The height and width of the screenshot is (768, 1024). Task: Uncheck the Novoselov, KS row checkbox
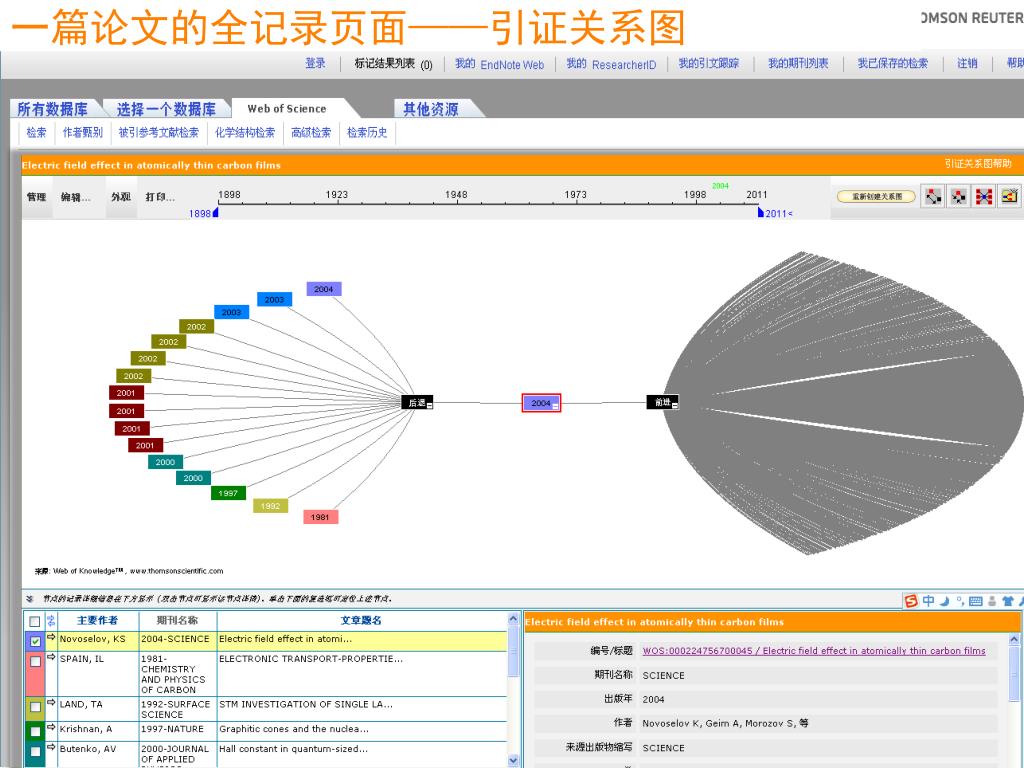(35, 641)
